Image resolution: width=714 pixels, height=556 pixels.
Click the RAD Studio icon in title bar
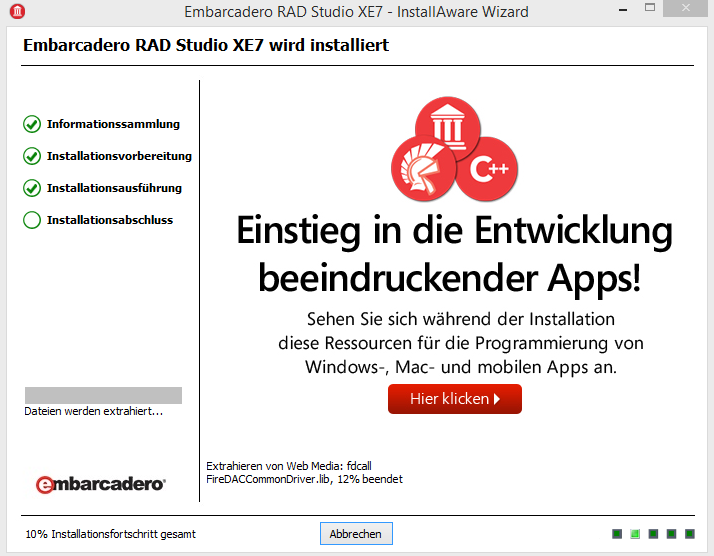[x=17, y=11]
